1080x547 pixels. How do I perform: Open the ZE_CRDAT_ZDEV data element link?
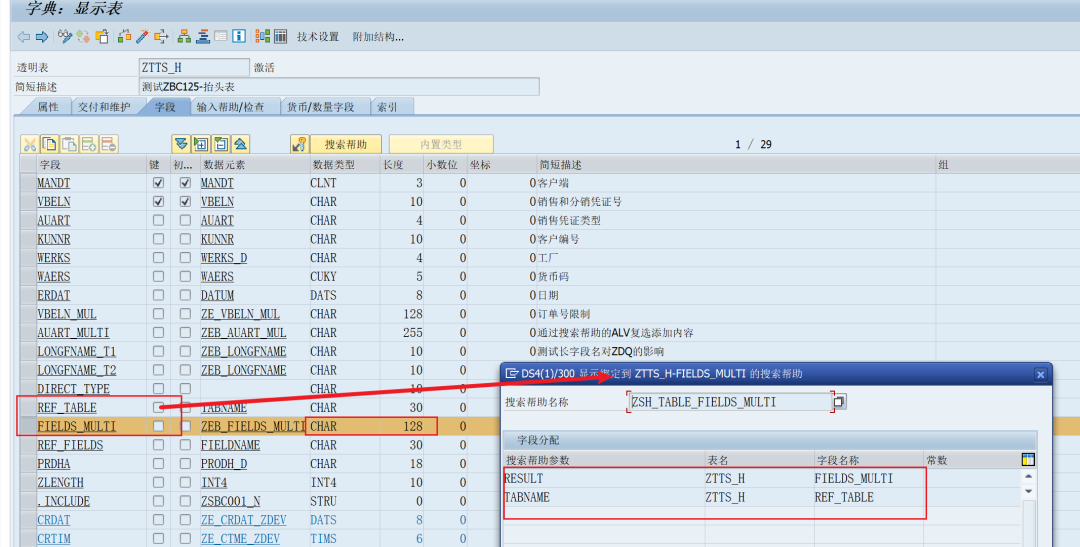[243, 520]
